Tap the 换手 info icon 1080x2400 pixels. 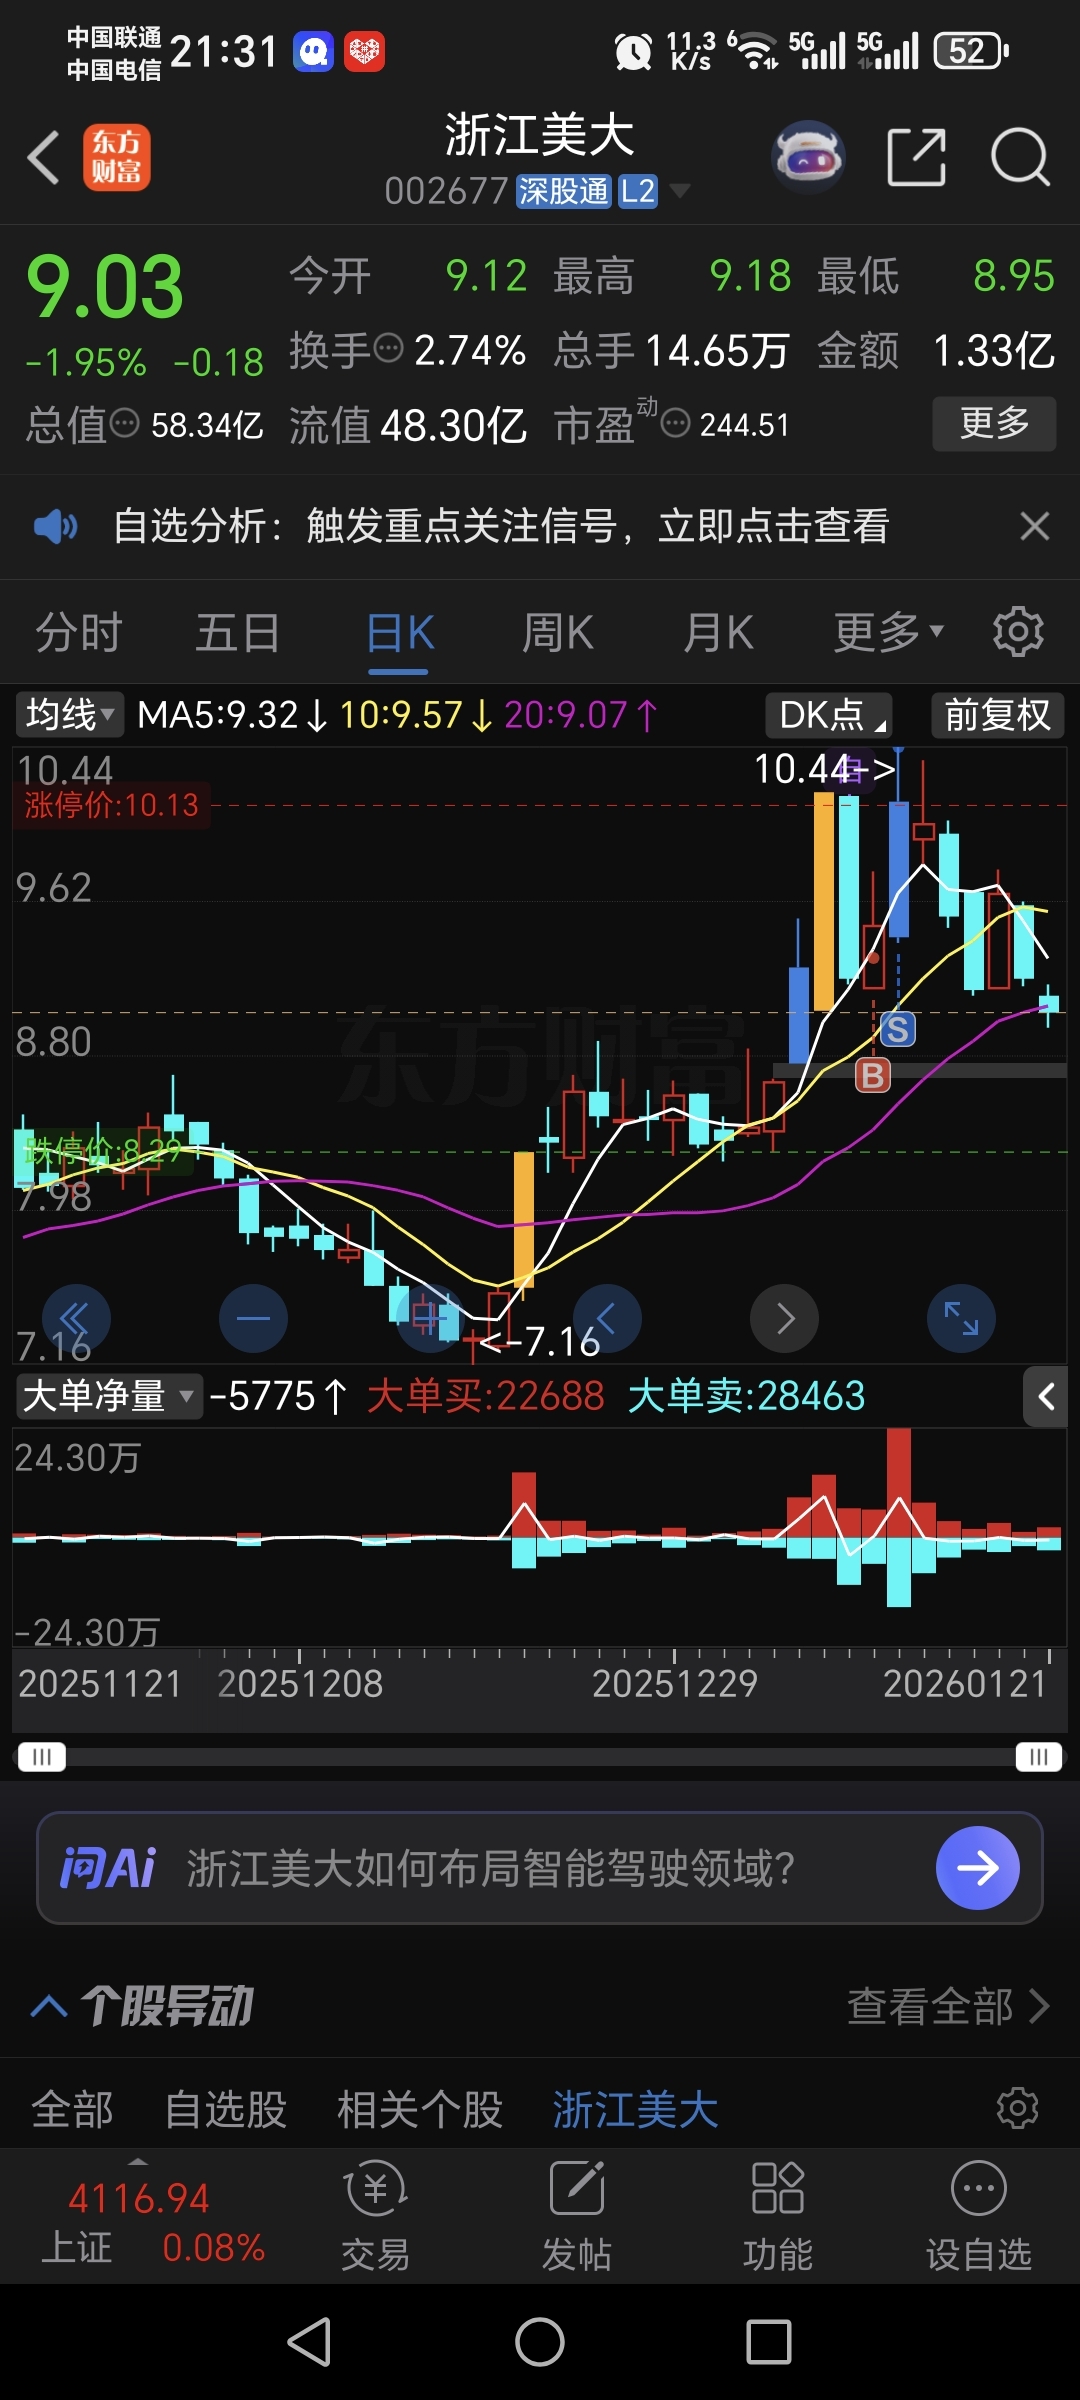click(388, 348)
